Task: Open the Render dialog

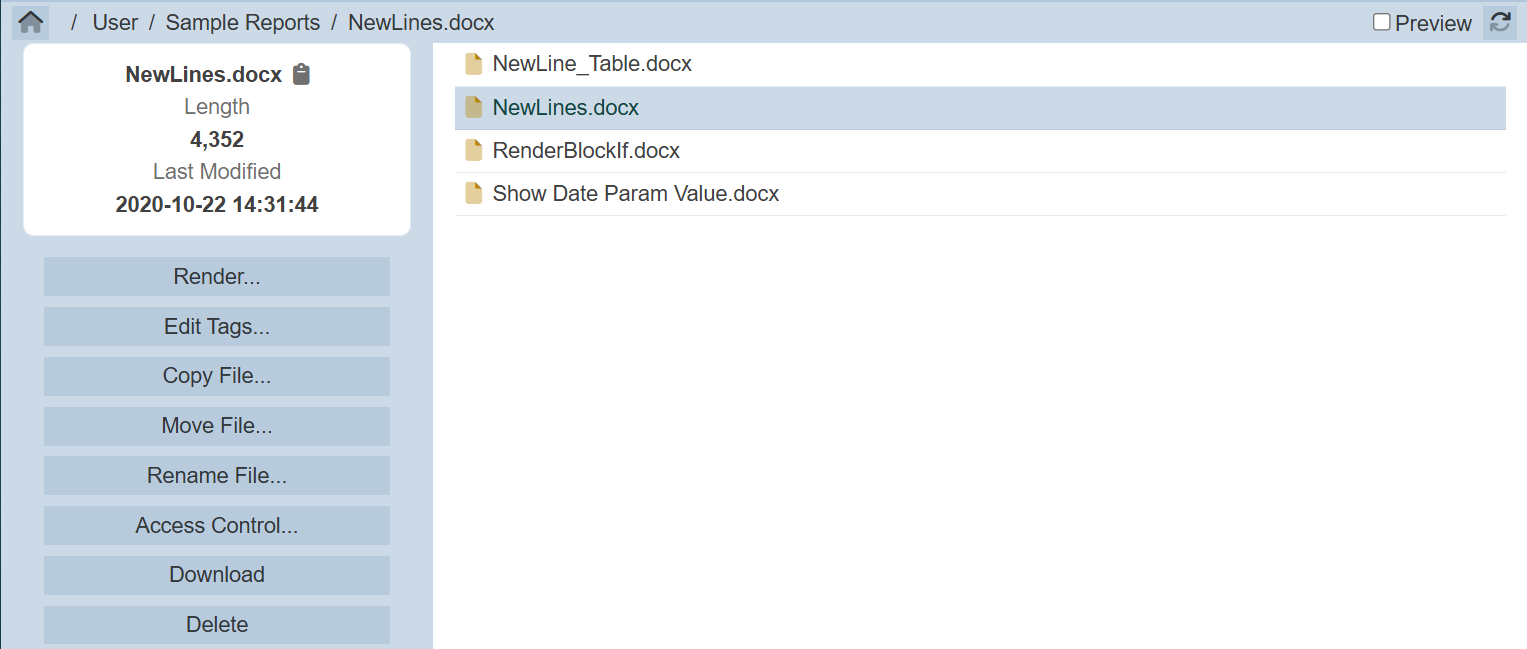Action: tap(217, 277)
